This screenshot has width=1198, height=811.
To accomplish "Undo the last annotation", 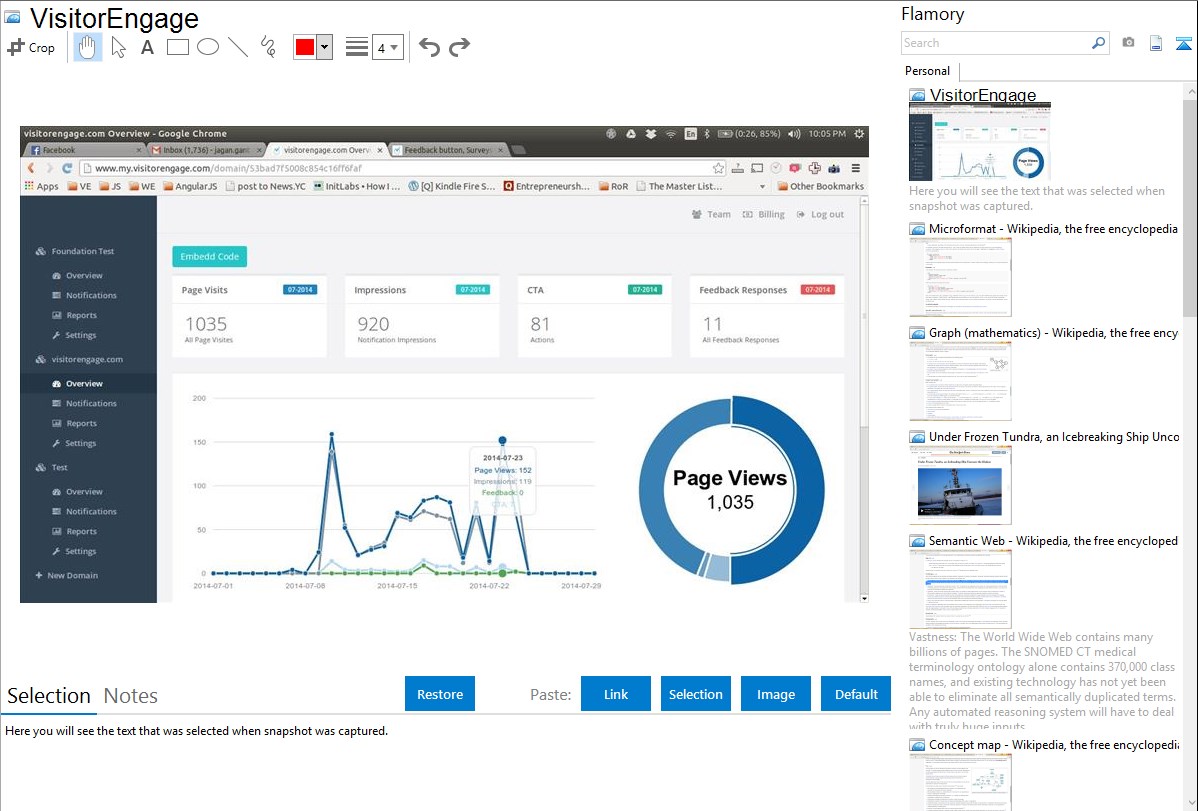I will point(429,47).
